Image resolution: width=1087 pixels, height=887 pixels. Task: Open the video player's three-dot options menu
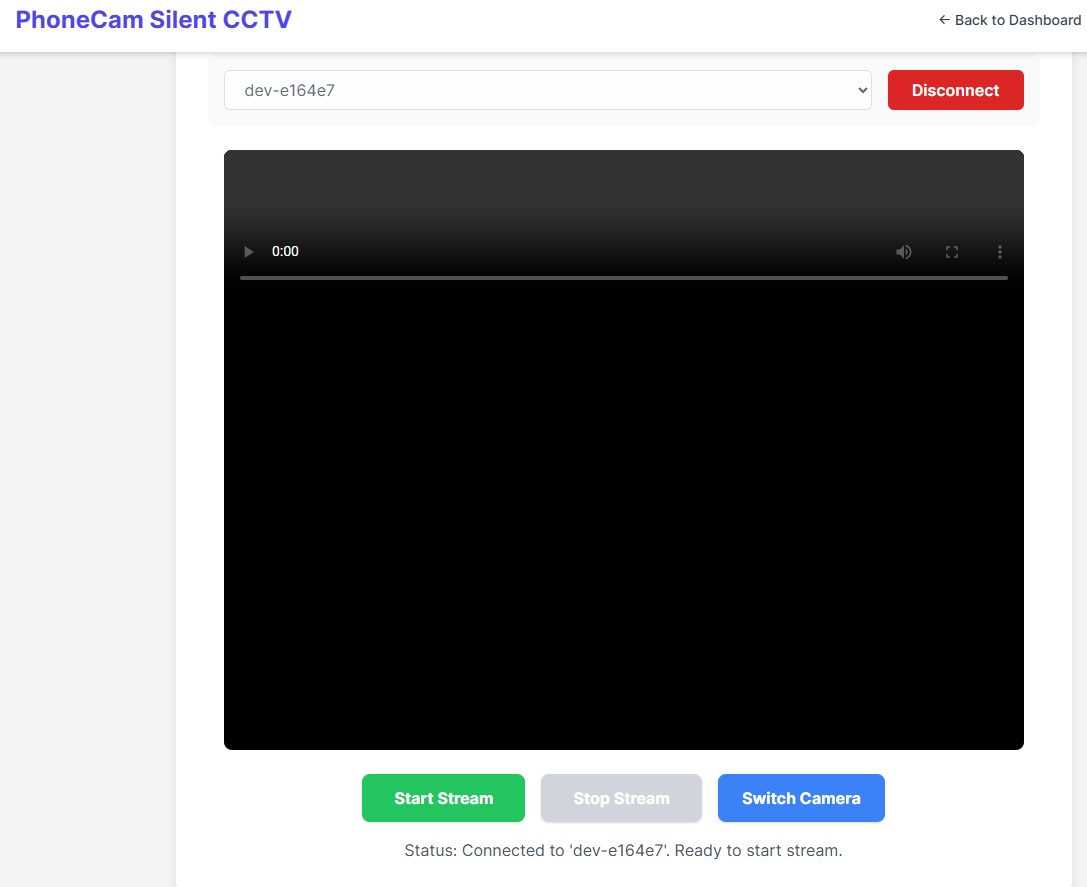click(x=999, y=251)
